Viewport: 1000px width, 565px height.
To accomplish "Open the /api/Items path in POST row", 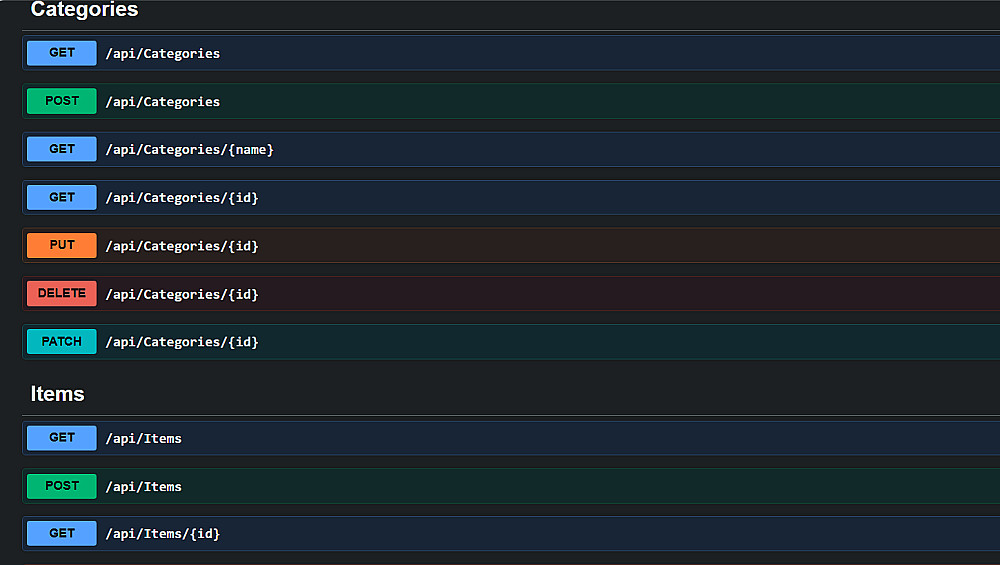I will pyautogui.click(x=144, y=487).
